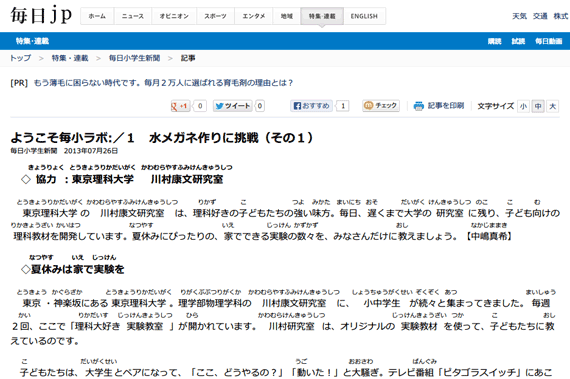The image size is (570, 379).
Task: Click the 夏休みは家で実験を subheading
Action: pyautogui.click(x=73, y=269)
